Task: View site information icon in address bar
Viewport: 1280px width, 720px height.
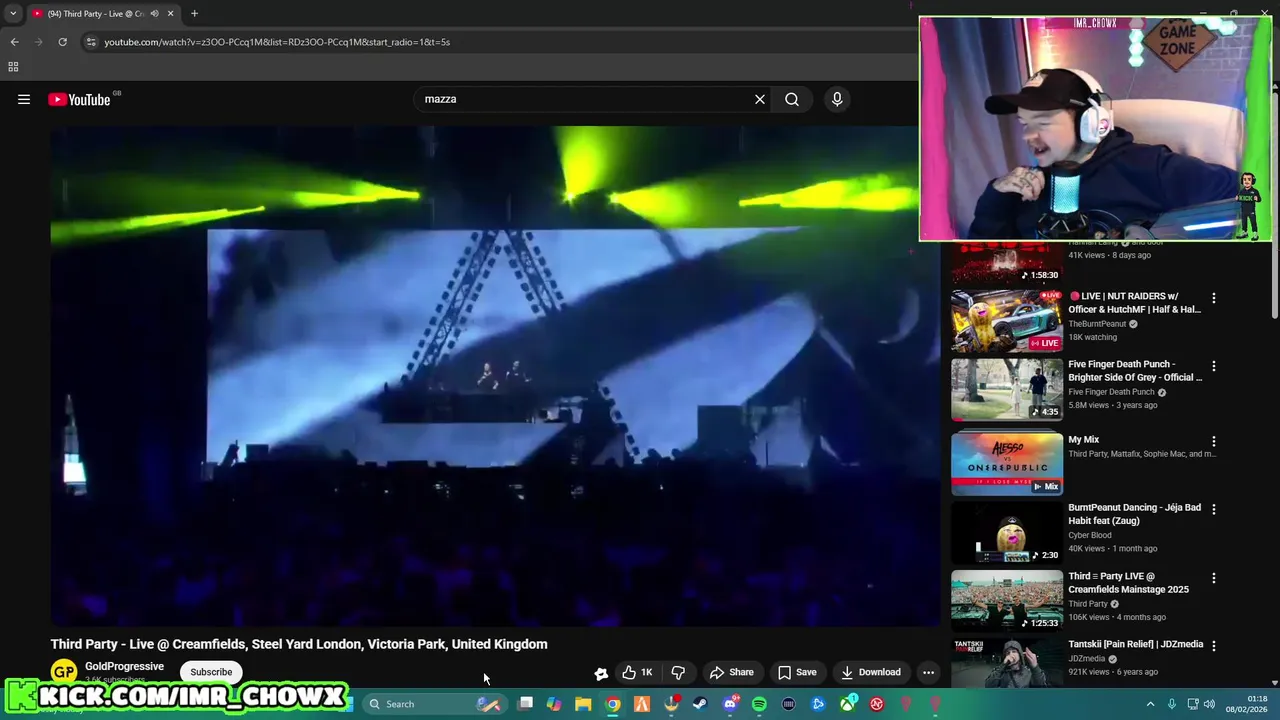Action: coord(91,42)
